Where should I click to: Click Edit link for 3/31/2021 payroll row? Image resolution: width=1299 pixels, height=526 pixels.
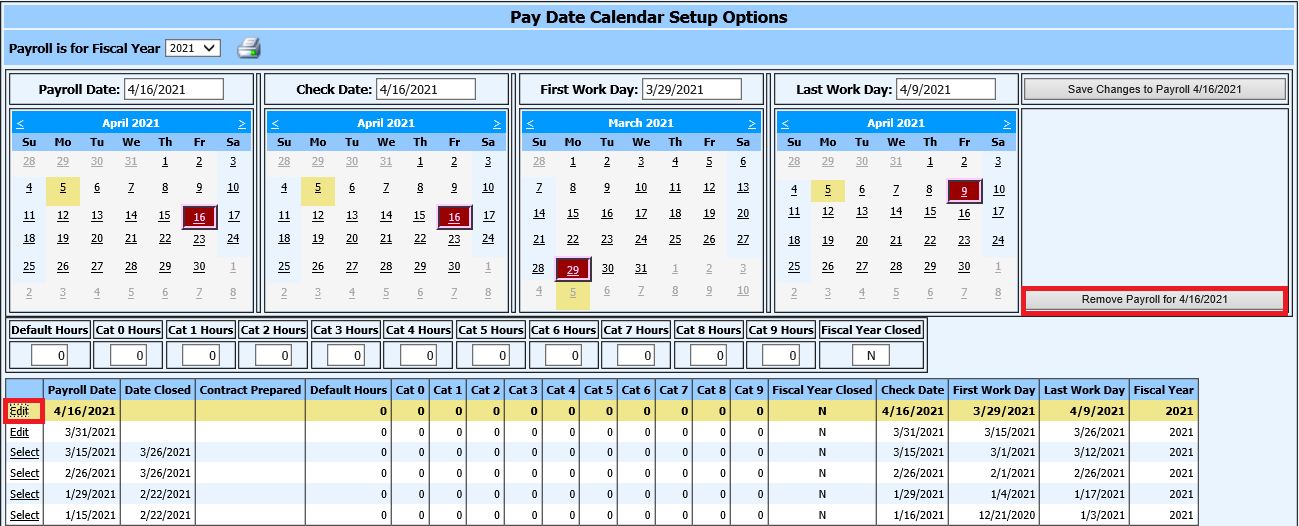pos(20,432)
